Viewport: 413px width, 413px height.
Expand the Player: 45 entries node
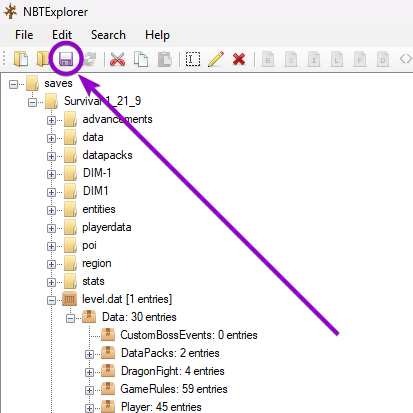pyautogui.click(x=89, y=408)
